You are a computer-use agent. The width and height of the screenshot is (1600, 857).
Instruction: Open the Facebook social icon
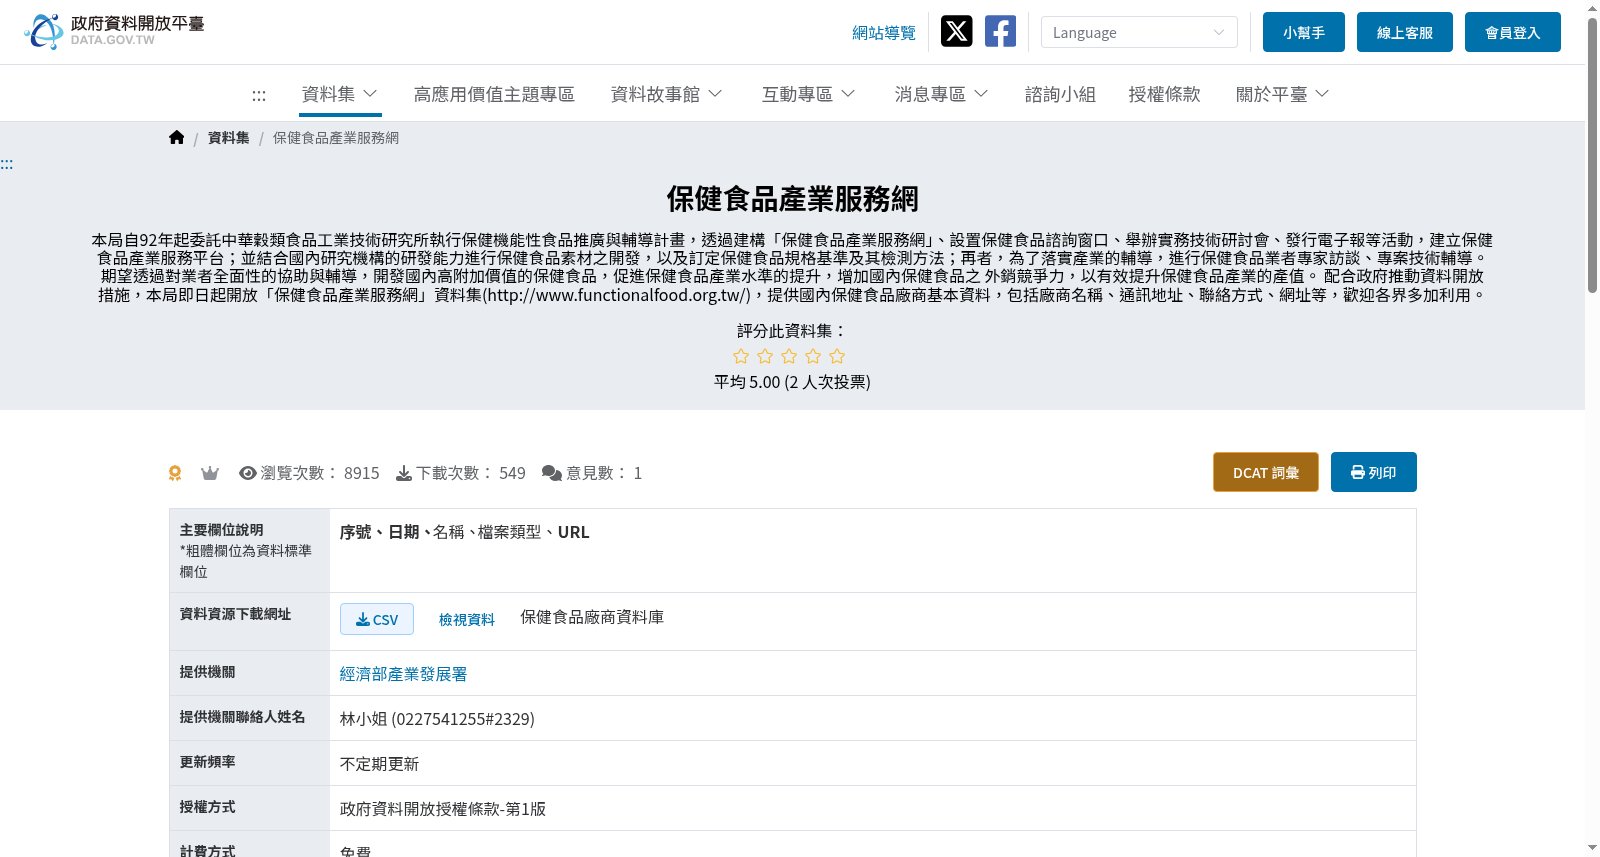point(1000,32)
